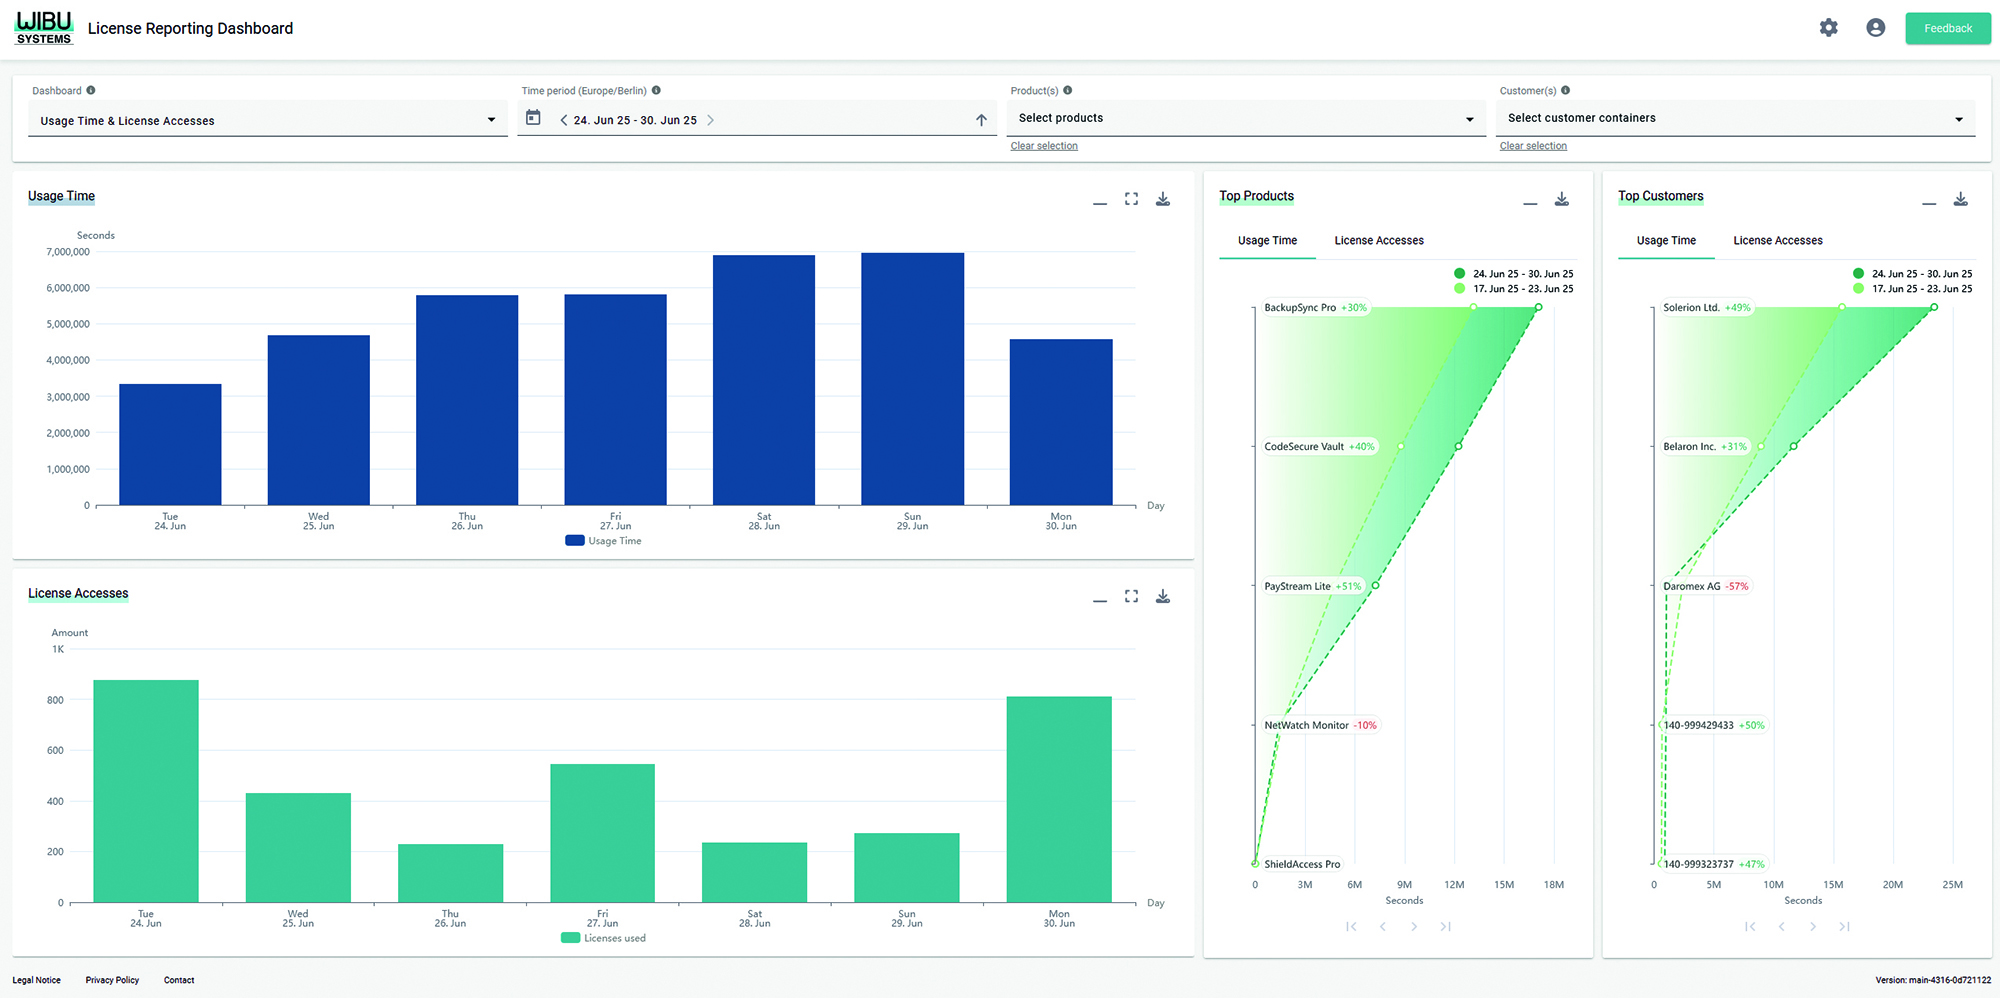Screen dimensions: 2000x998
Task: Switch to License Accesses tab in Top Products
Action: tap(1378, 240)
